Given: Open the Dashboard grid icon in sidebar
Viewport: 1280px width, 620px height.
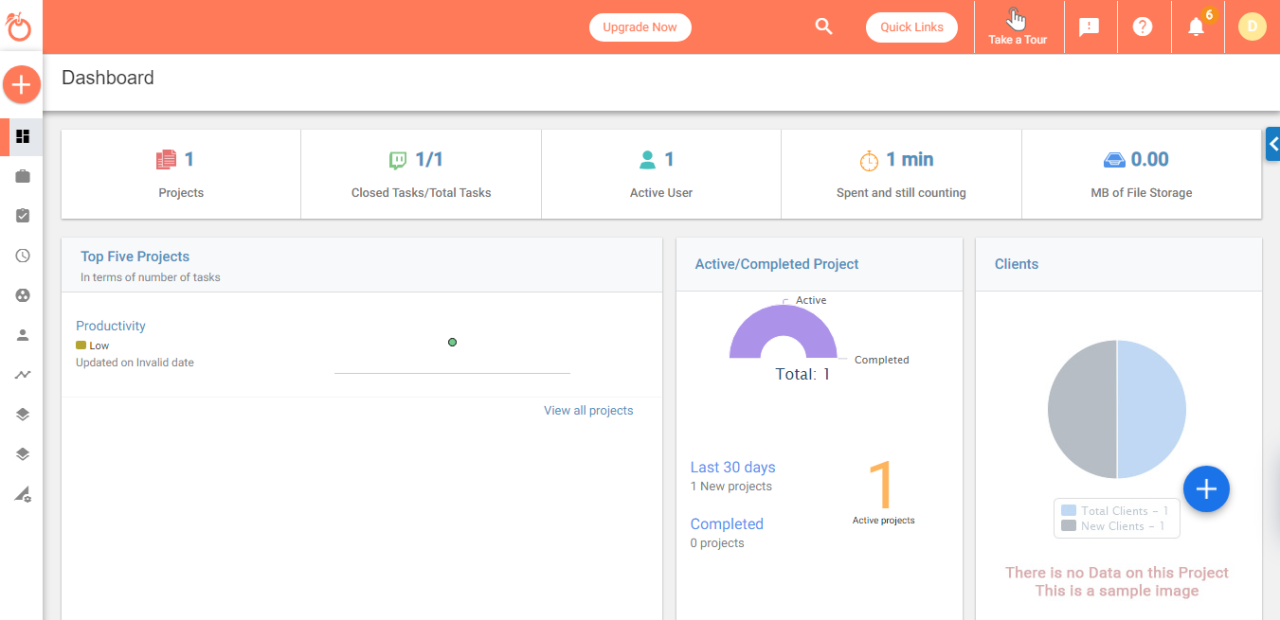Looking at the screenshot, I should point(21,136).
